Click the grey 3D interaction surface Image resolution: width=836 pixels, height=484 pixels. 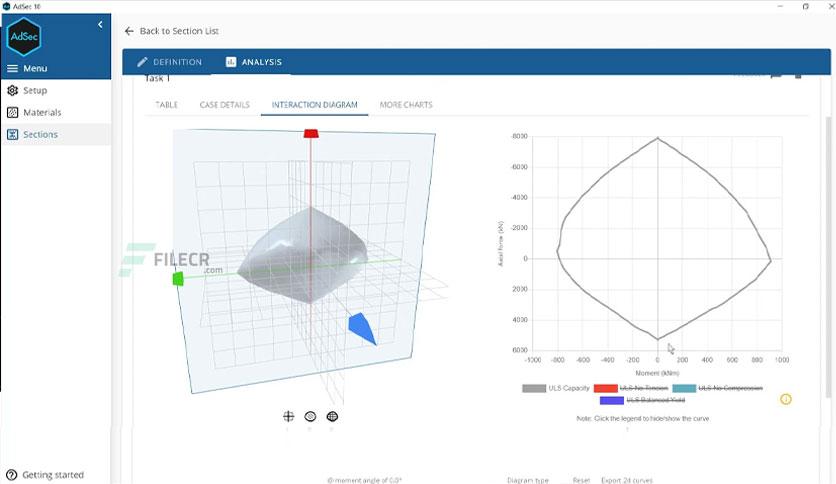pos(304,253)
